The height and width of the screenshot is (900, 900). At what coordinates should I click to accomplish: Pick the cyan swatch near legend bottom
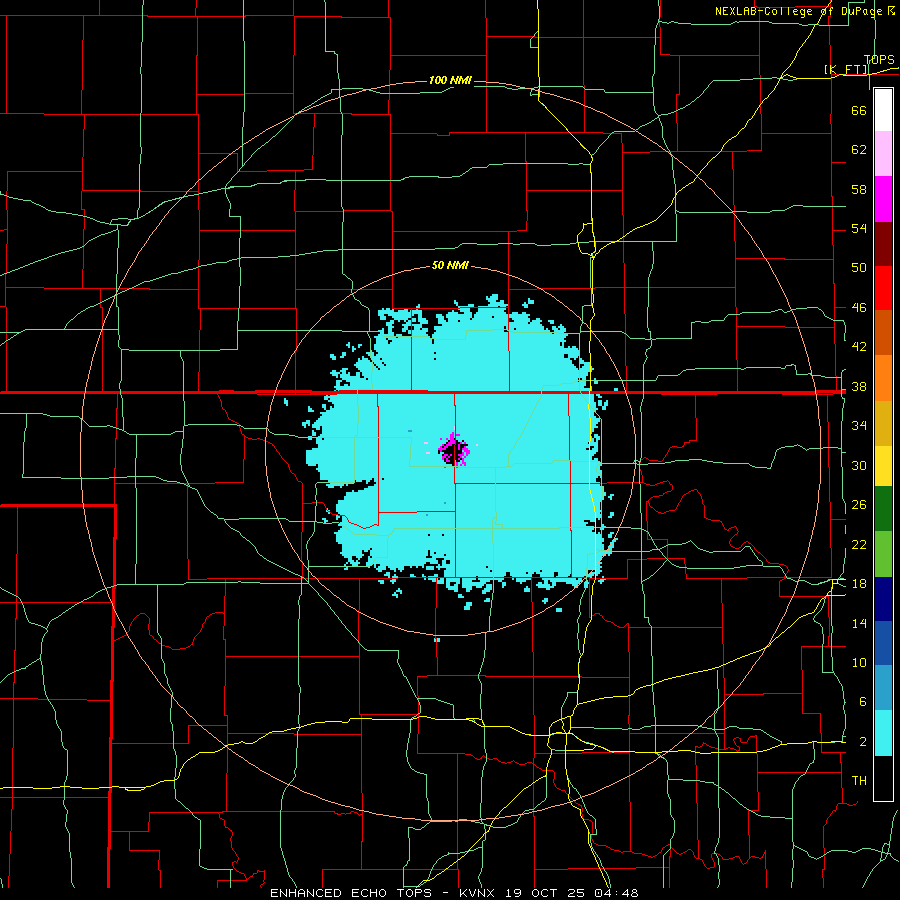(883, 733)
